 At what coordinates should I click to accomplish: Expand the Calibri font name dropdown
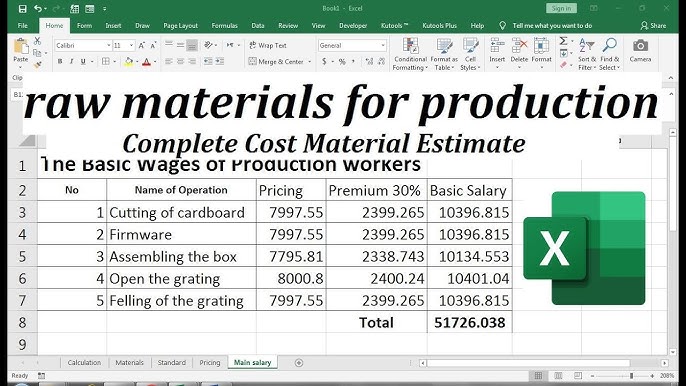[108, 46]
